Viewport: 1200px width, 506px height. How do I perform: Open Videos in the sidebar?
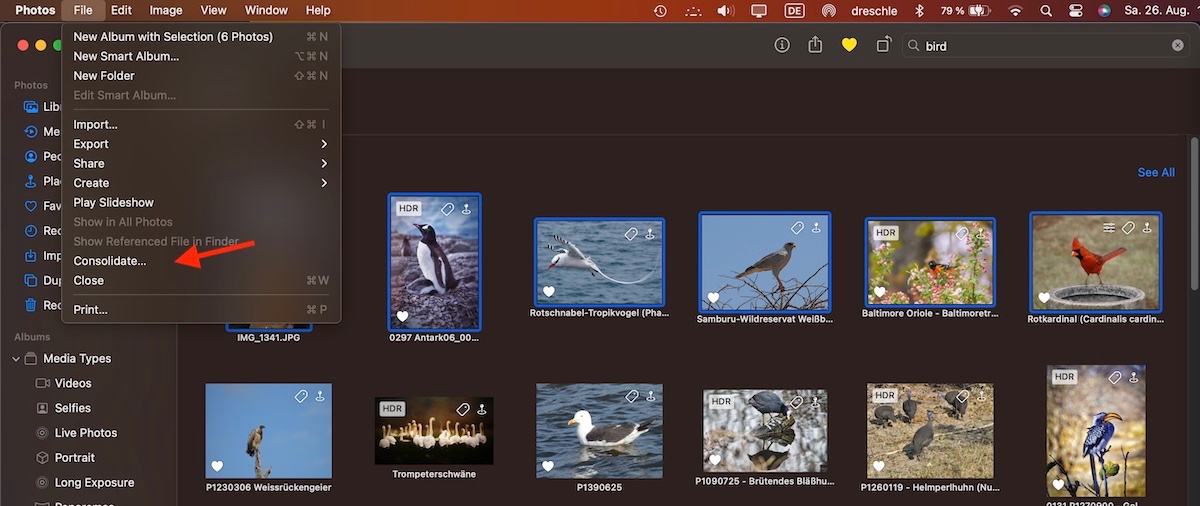coord(73,383)
